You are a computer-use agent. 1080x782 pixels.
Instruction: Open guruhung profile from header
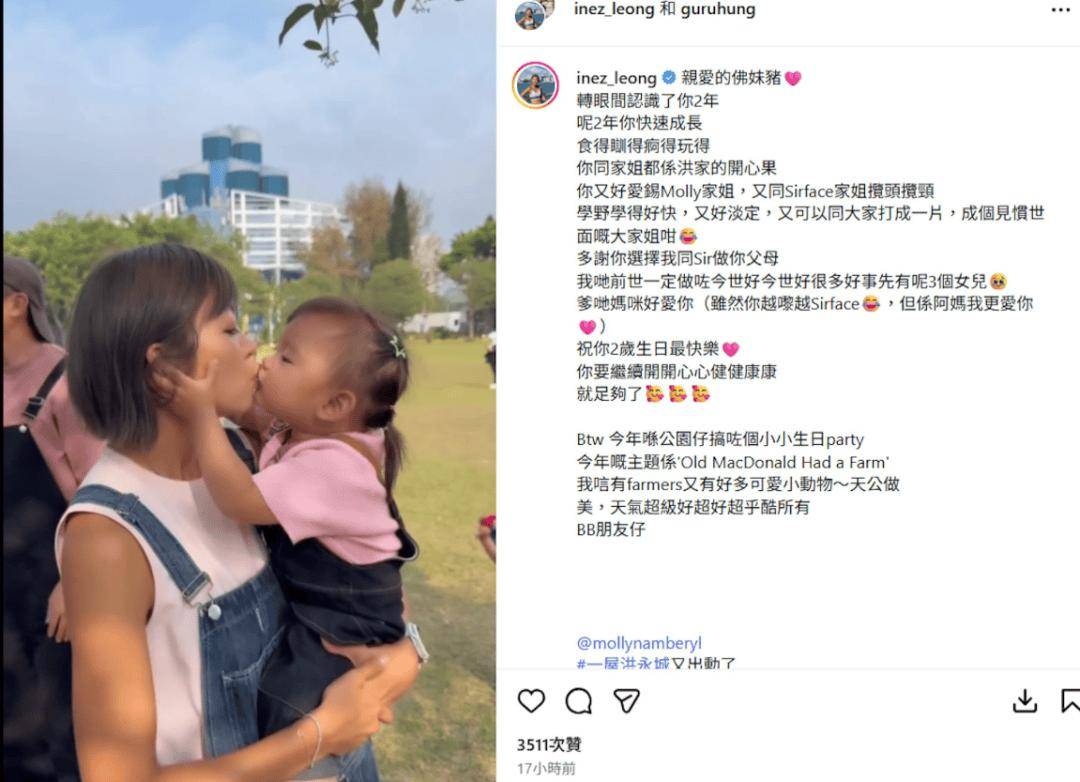(x=718, y=10)
